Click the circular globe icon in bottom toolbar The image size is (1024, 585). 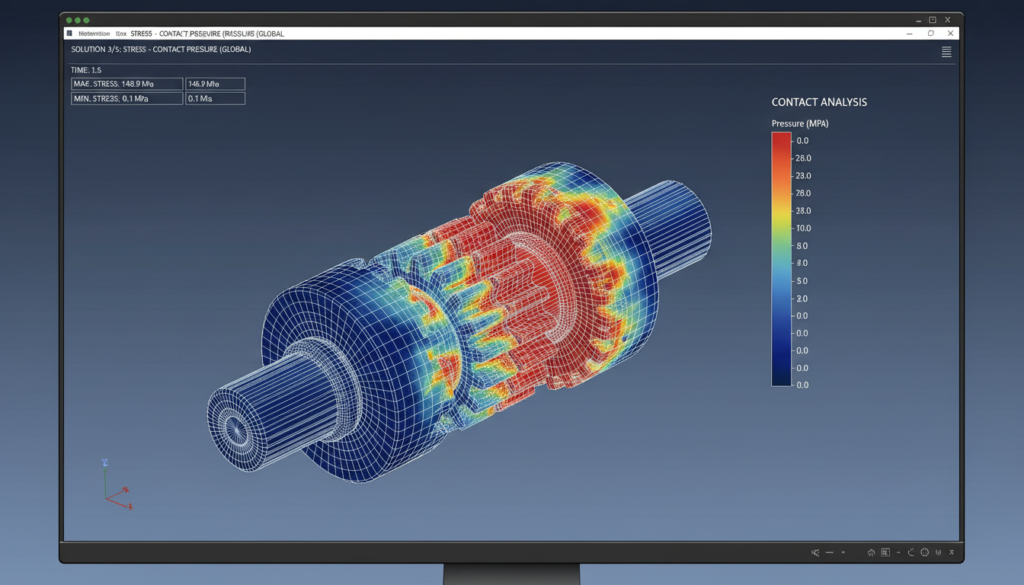point(925,552)
